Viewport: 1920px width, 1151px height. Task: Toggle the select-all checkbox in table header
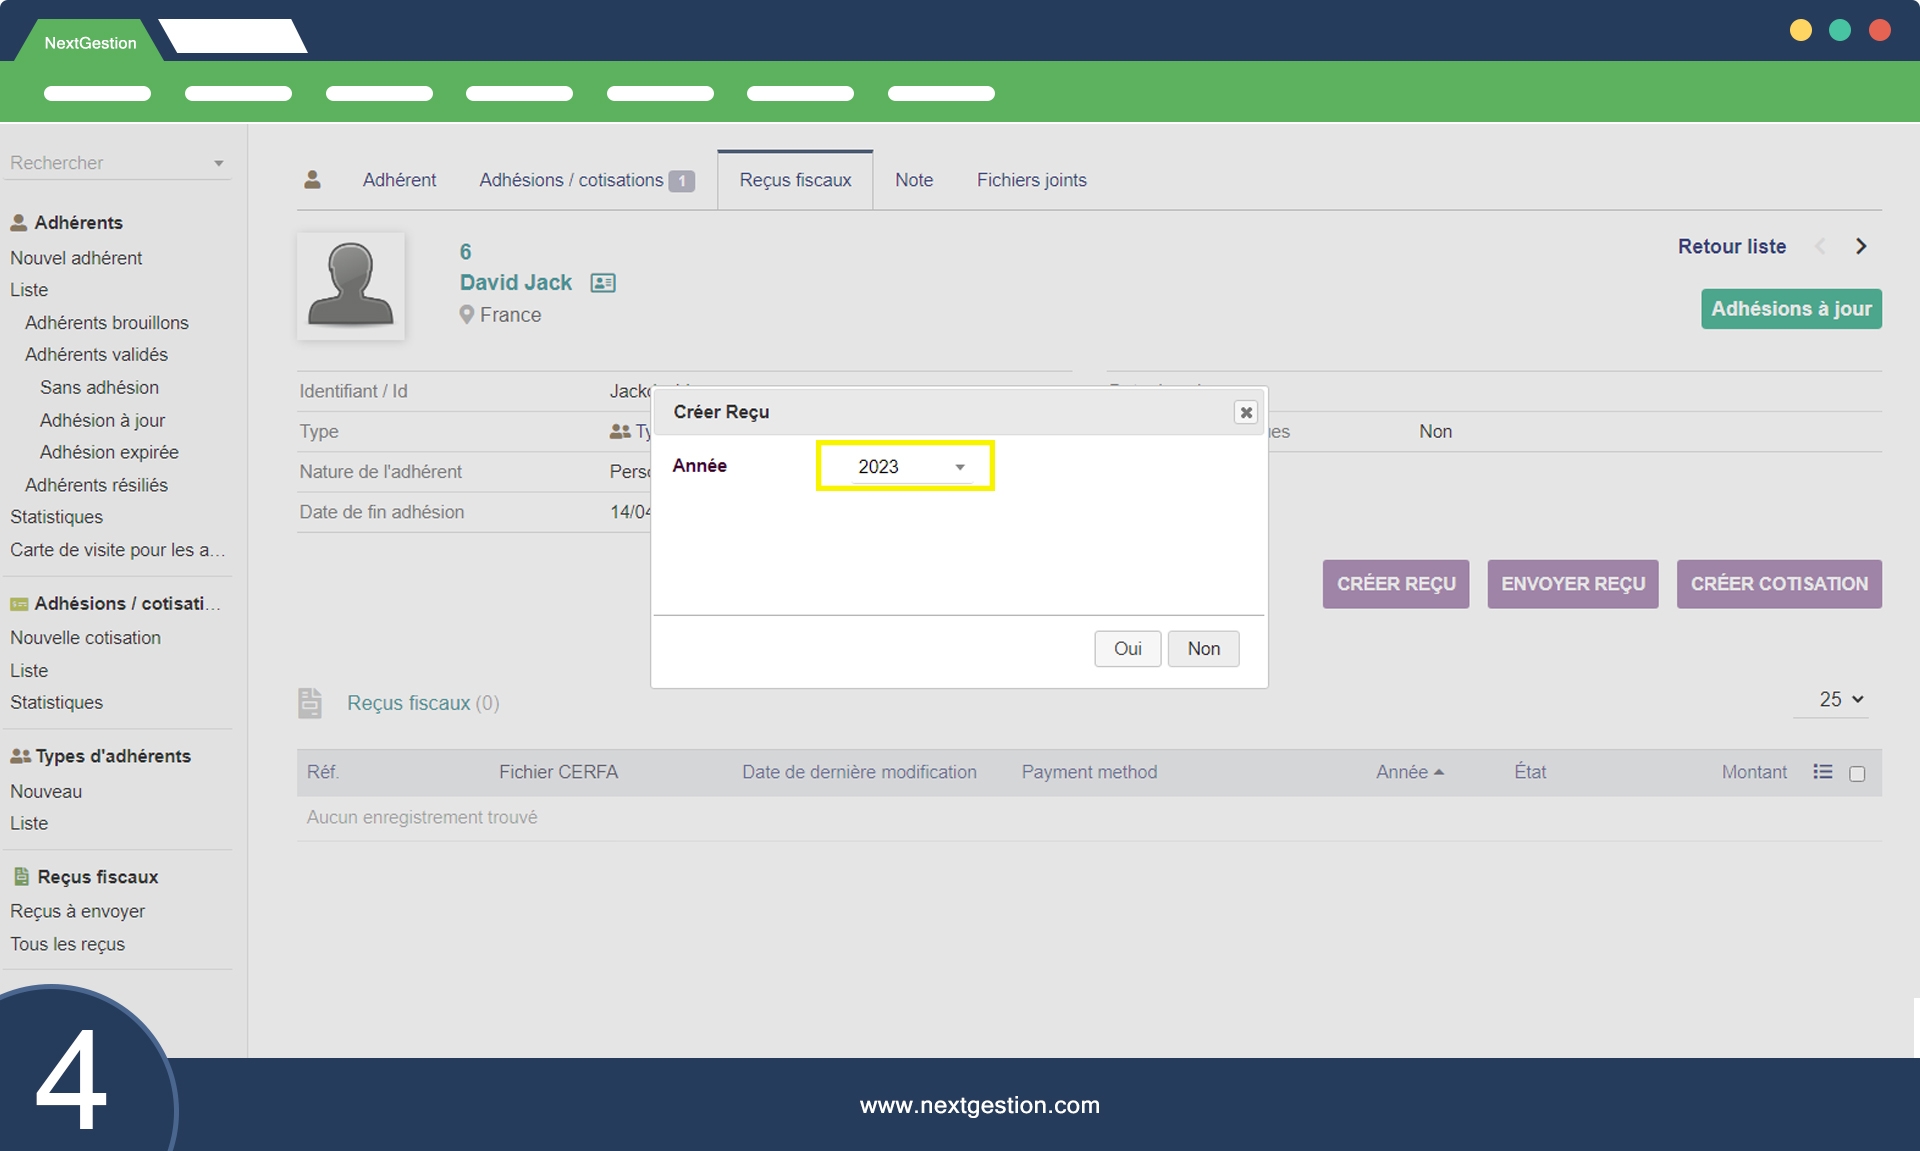pos(1857,774)
